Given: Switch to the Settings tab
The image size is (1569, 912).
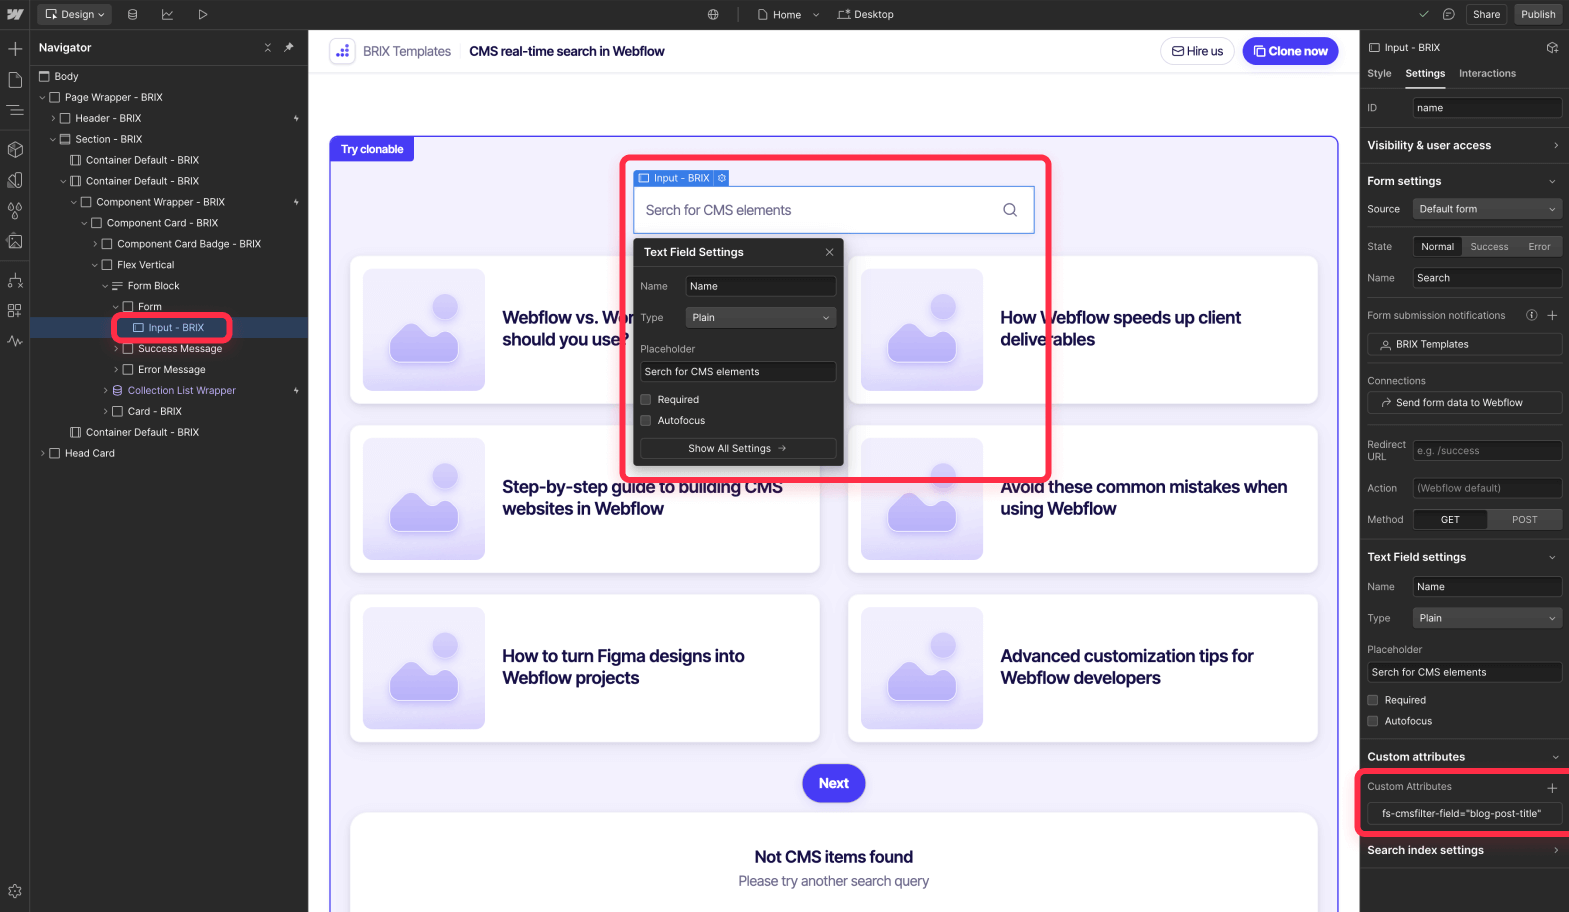Looking at the screenshot, I should pyautogui.click(x=1425, y=74).
